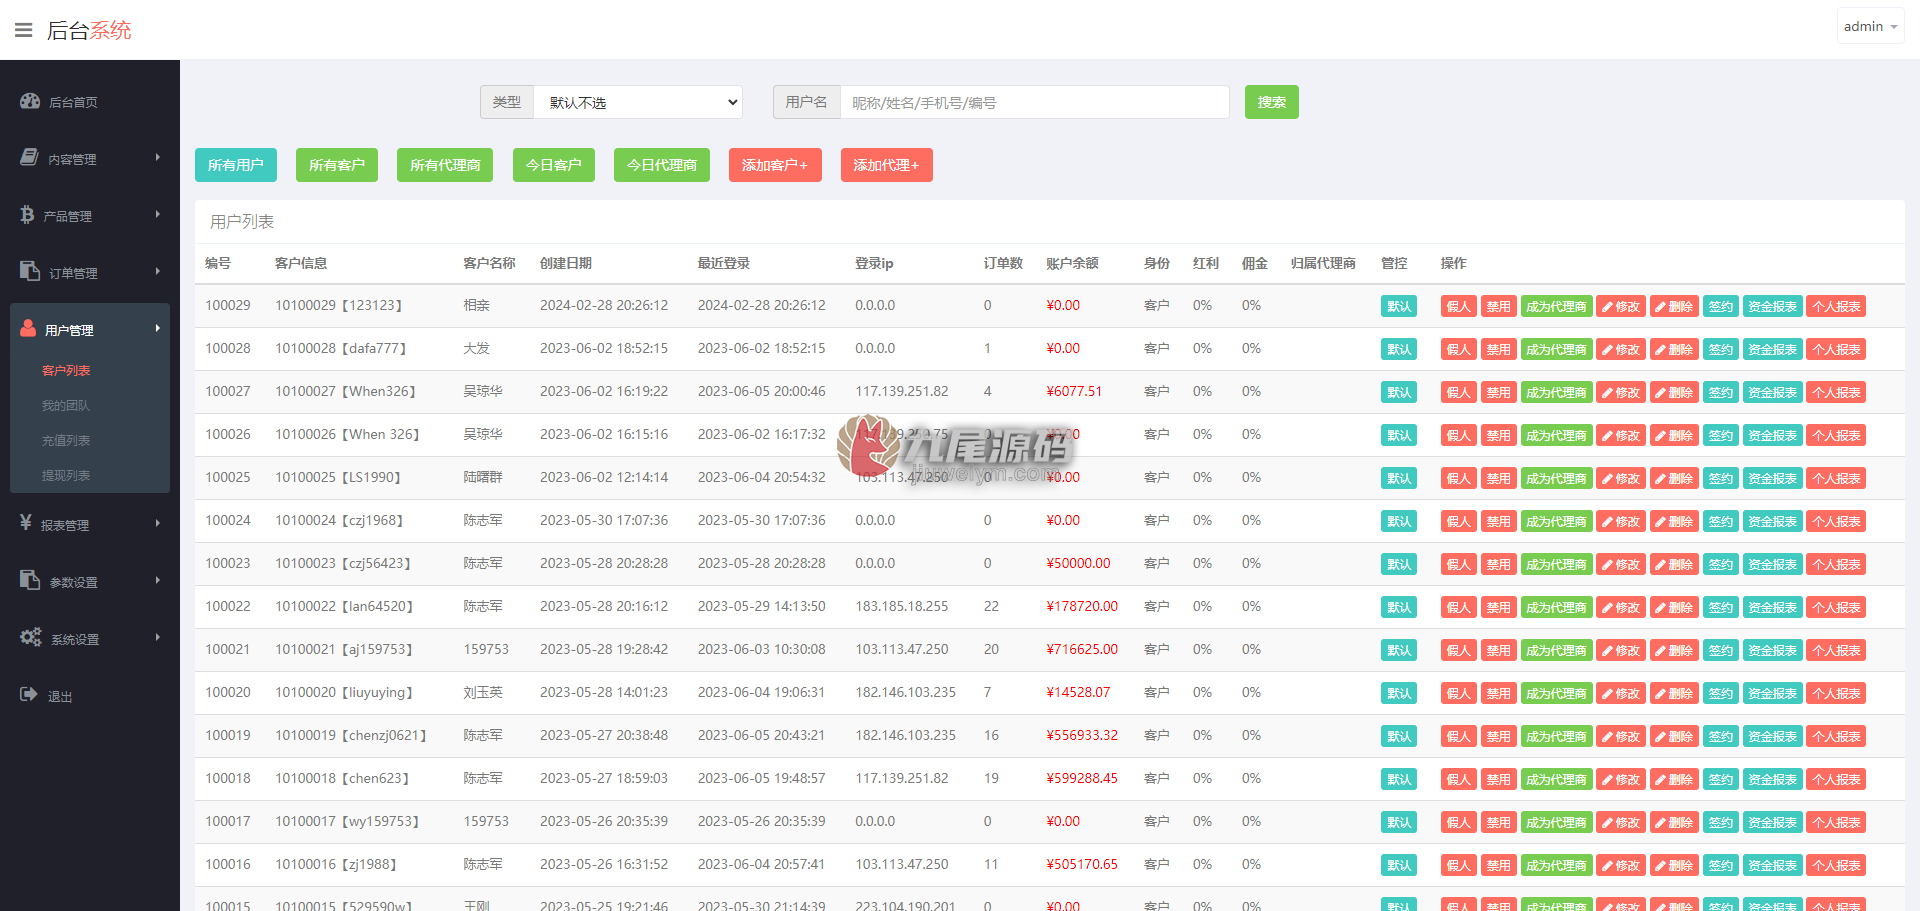
Task: Expand the 参数设置 sidebar submenu
Action: pyautogui.click(x=90, y=581)
